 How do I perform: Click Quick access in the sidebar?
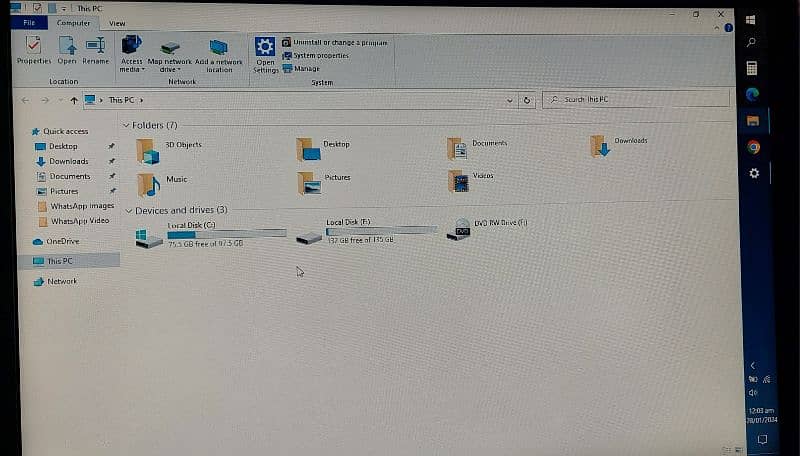point(60,131)
